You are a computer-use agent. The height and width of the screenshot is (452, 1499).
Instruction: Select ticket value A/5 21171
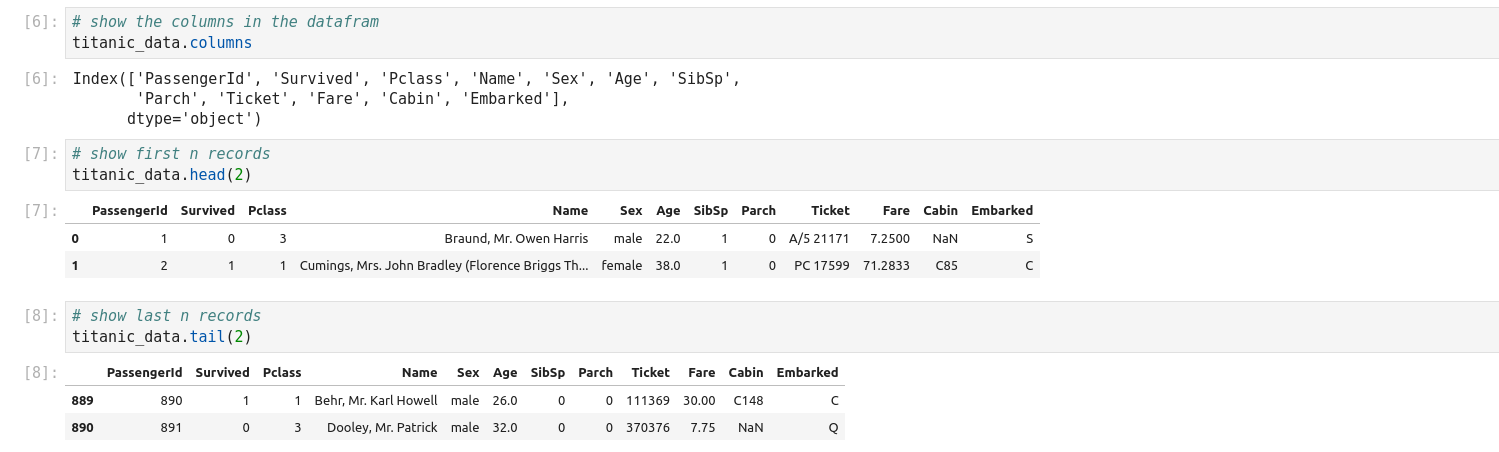pyautogui.click(x=818, y=239)
